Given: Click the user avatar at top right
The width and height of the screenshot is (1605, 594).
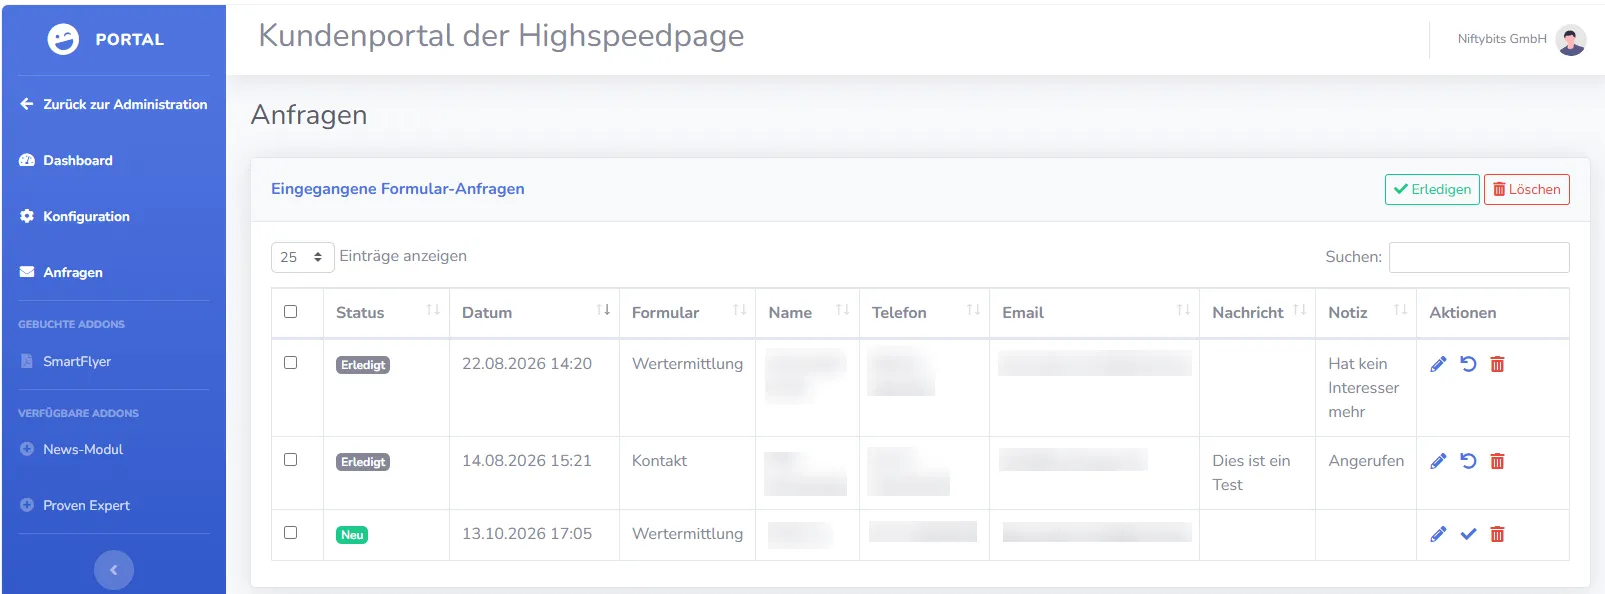Looking at the screenshot, I should click(1571, 39).
